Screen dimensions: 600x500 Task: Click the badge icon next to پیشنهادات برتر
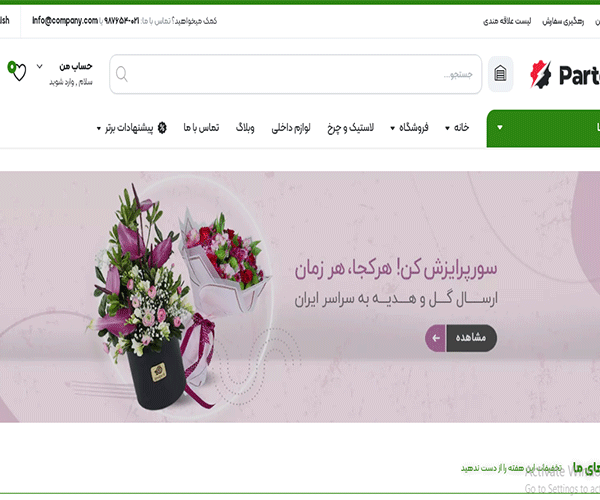click(162, 127)
